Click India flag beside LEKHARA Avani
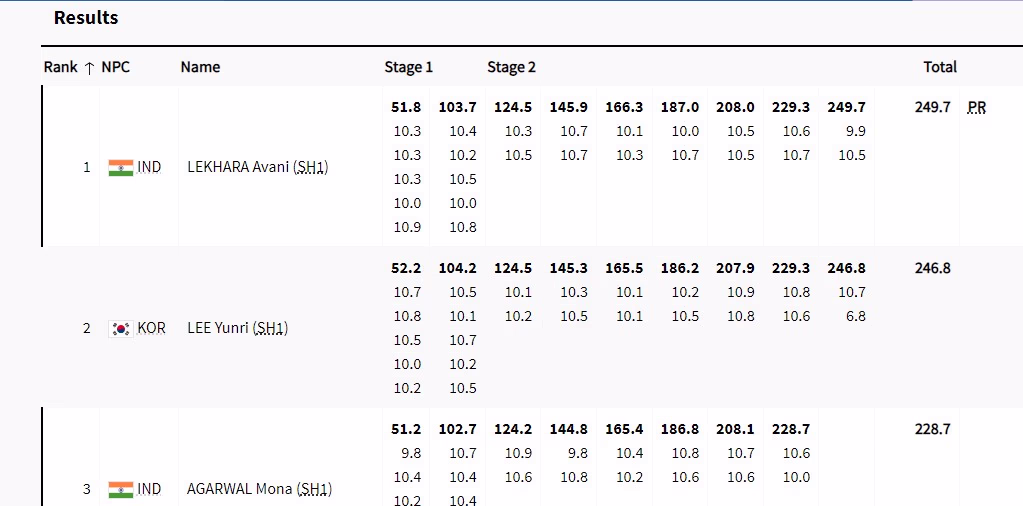Image resolution: width=1023 pixels, height=506 pixels. (120, 167)
